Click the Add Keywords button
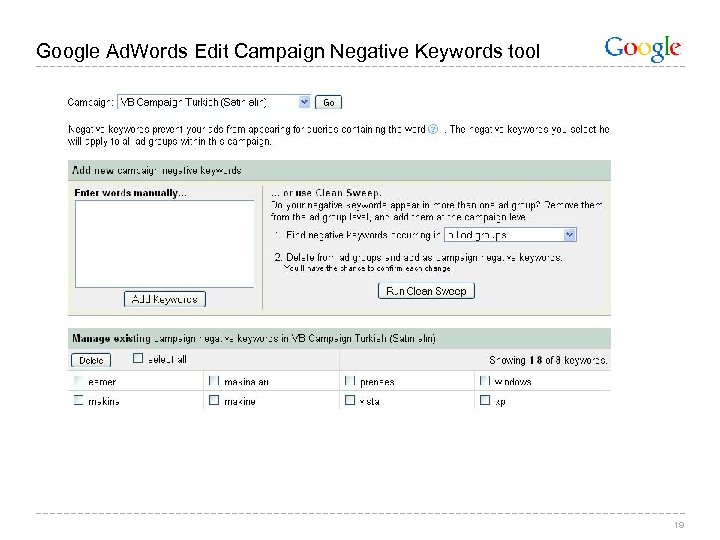This screenshot has height=540, width=720. click(x=165, y=299)
